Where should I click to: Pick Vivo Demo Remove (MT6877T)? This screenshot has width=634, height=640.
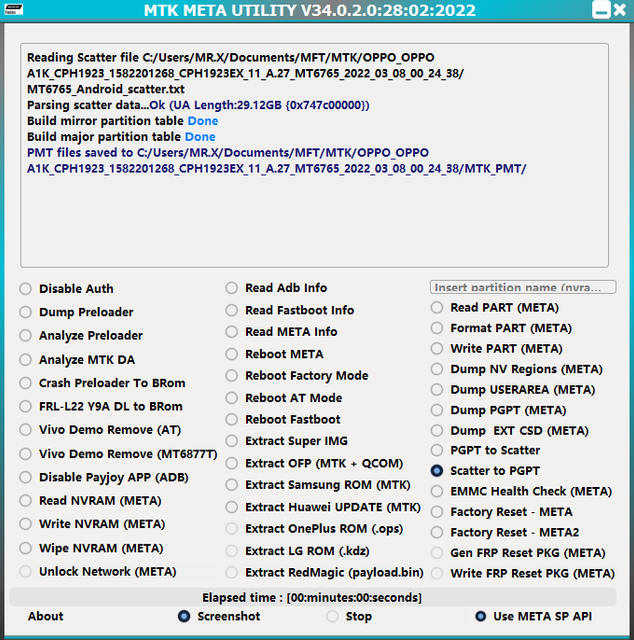point(25,454)
